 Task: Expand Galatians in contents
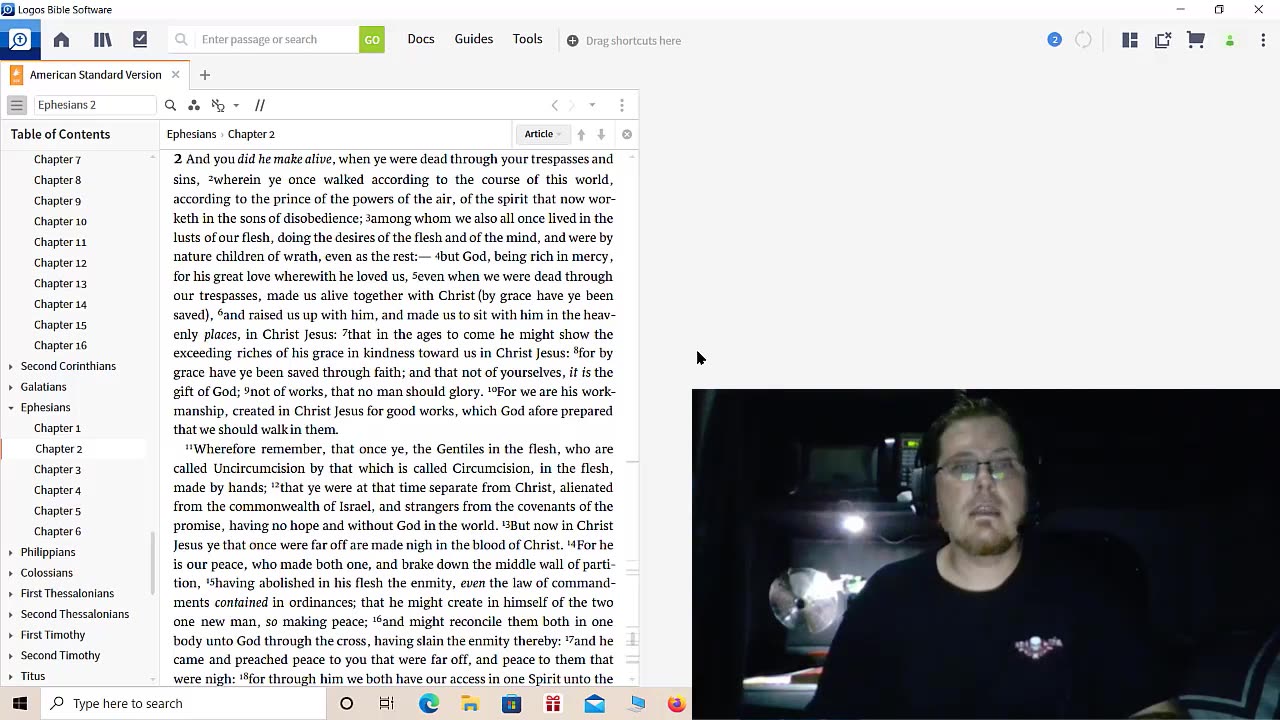pyautogui.click(x=11, y=387)
